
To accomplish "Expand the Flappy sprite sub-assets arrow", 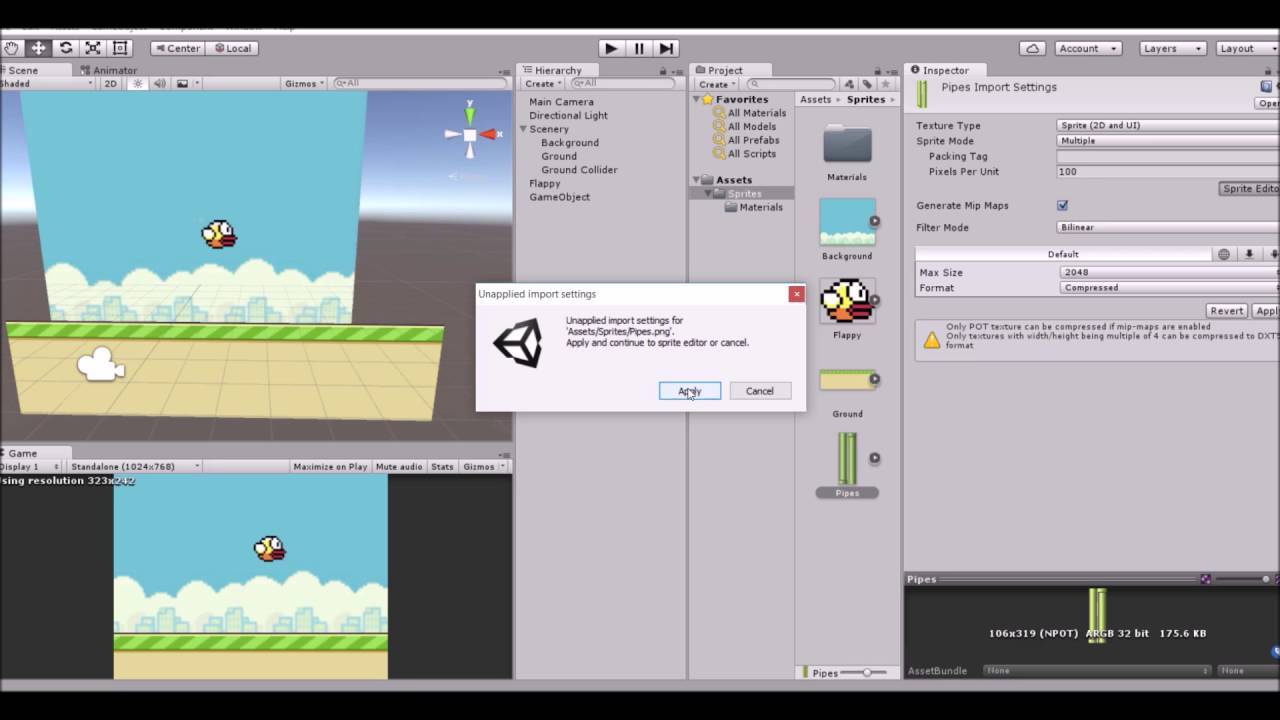I will (x=875, y=300).
